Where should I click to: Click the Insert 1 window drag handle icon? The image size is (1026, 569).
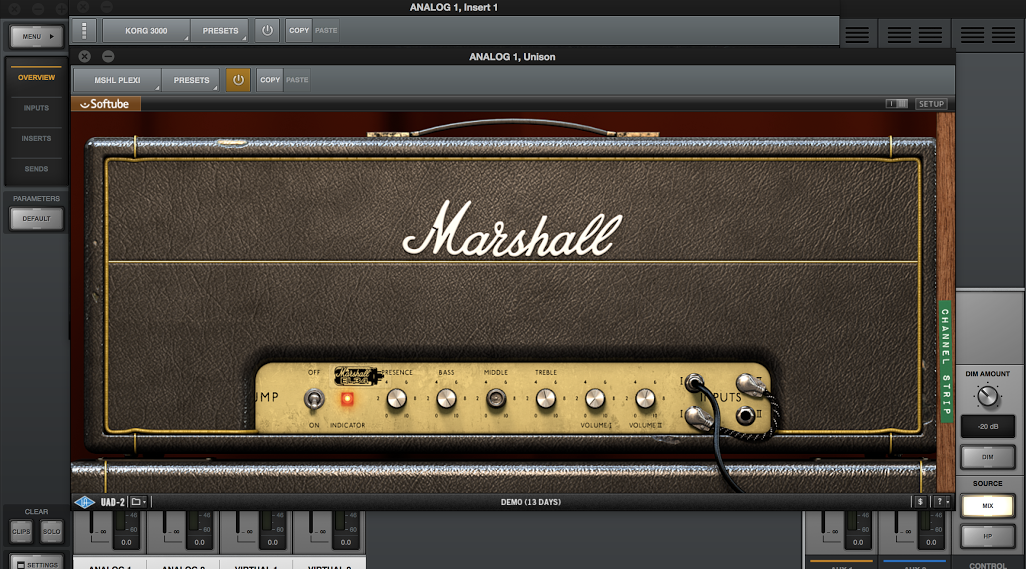(84, 31)
